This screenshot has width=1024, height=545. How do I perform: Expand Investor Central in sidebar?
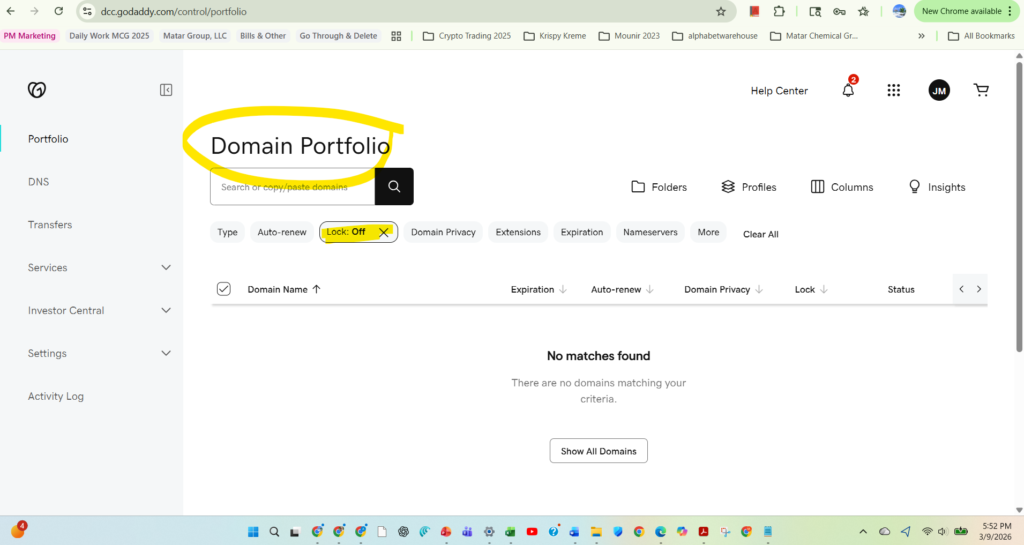pos(166,311)
